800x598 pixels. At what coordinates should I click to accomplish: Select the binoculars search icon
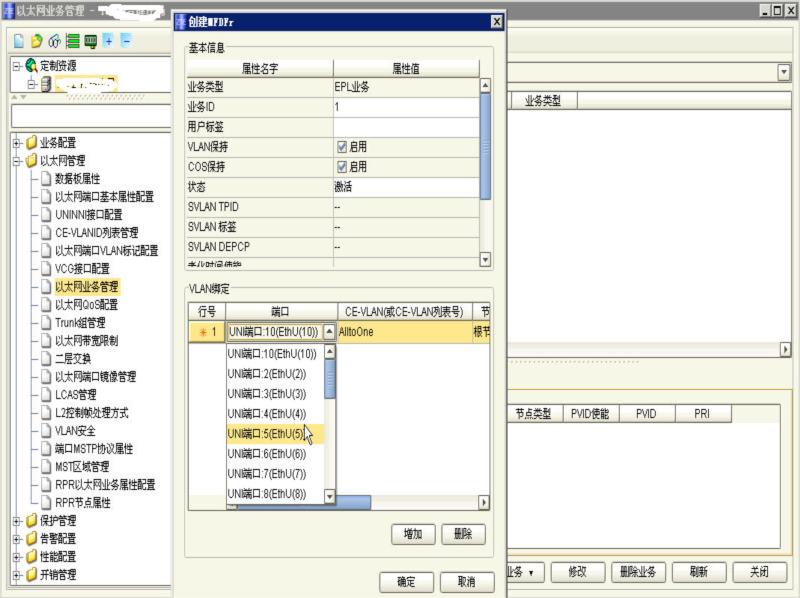(54, 42)
